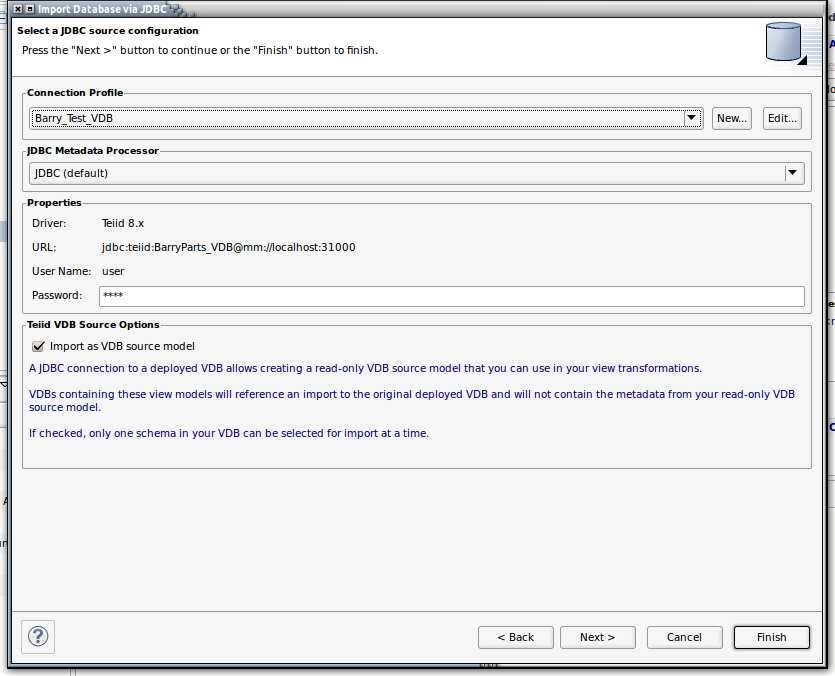The width and height of the screenshot is (835, 676).
Task: Click the 'URL:' field label
Action: click(x=44, y=247)
